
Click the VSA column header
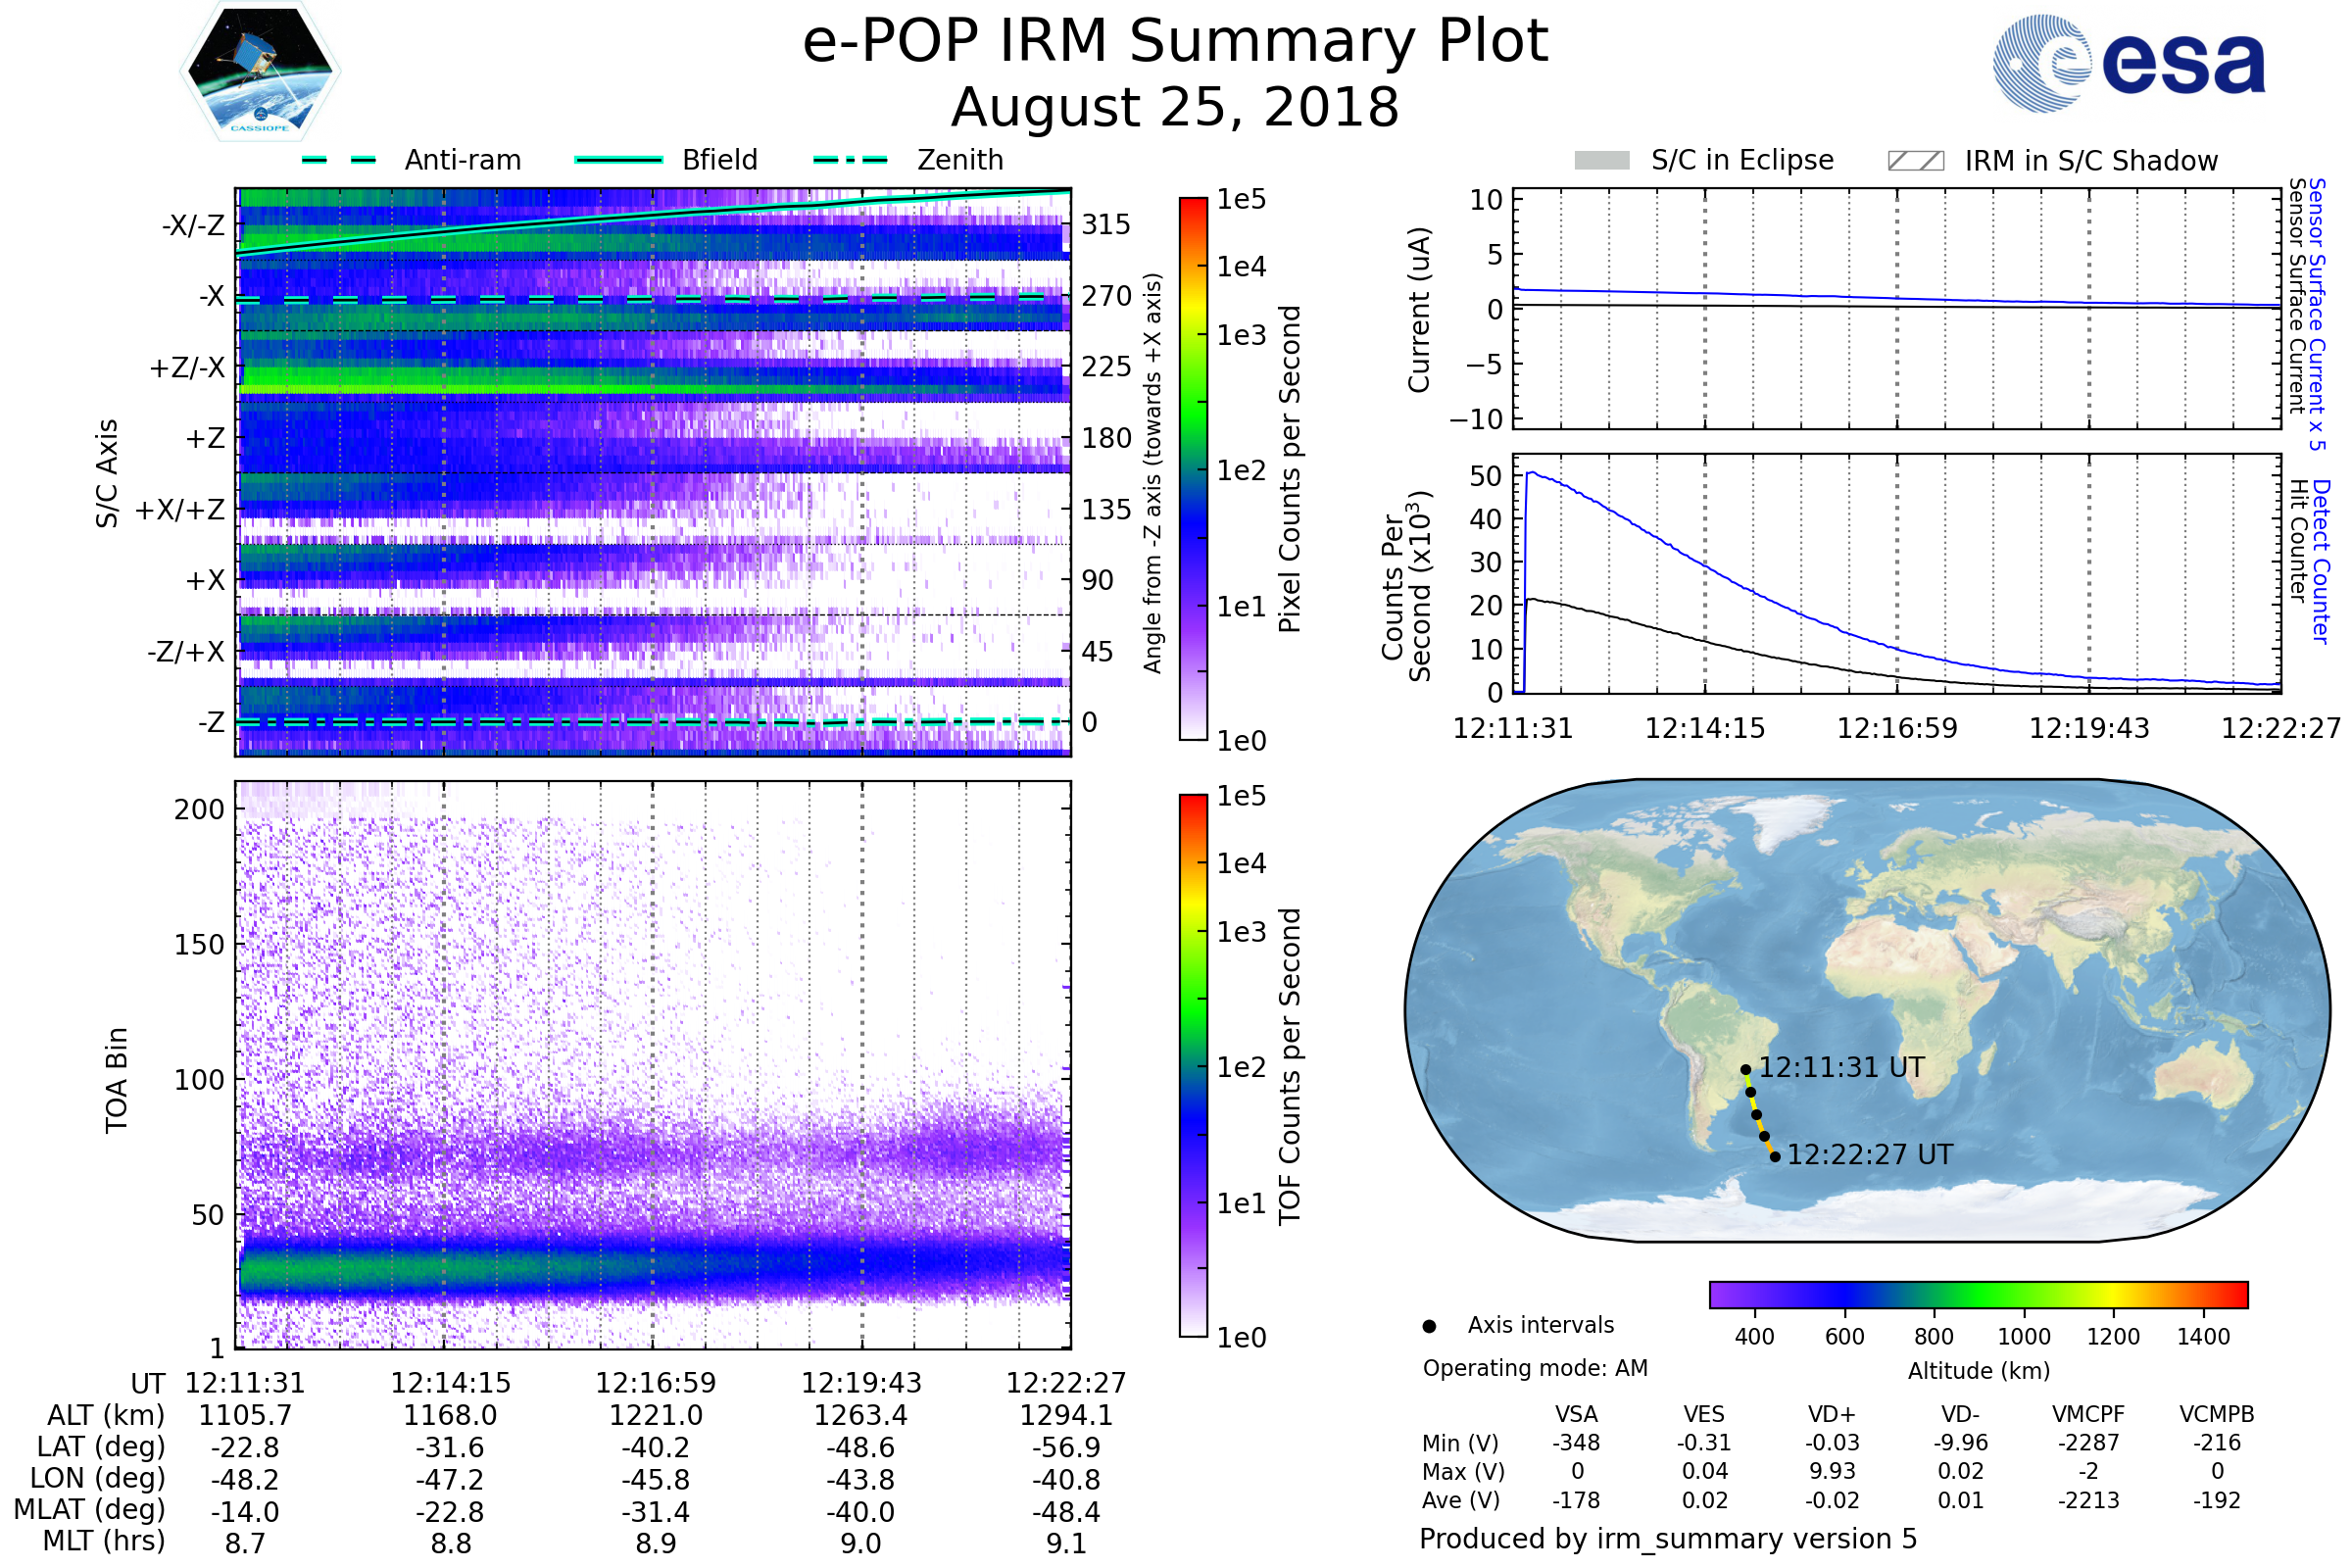[1576, 1415]
